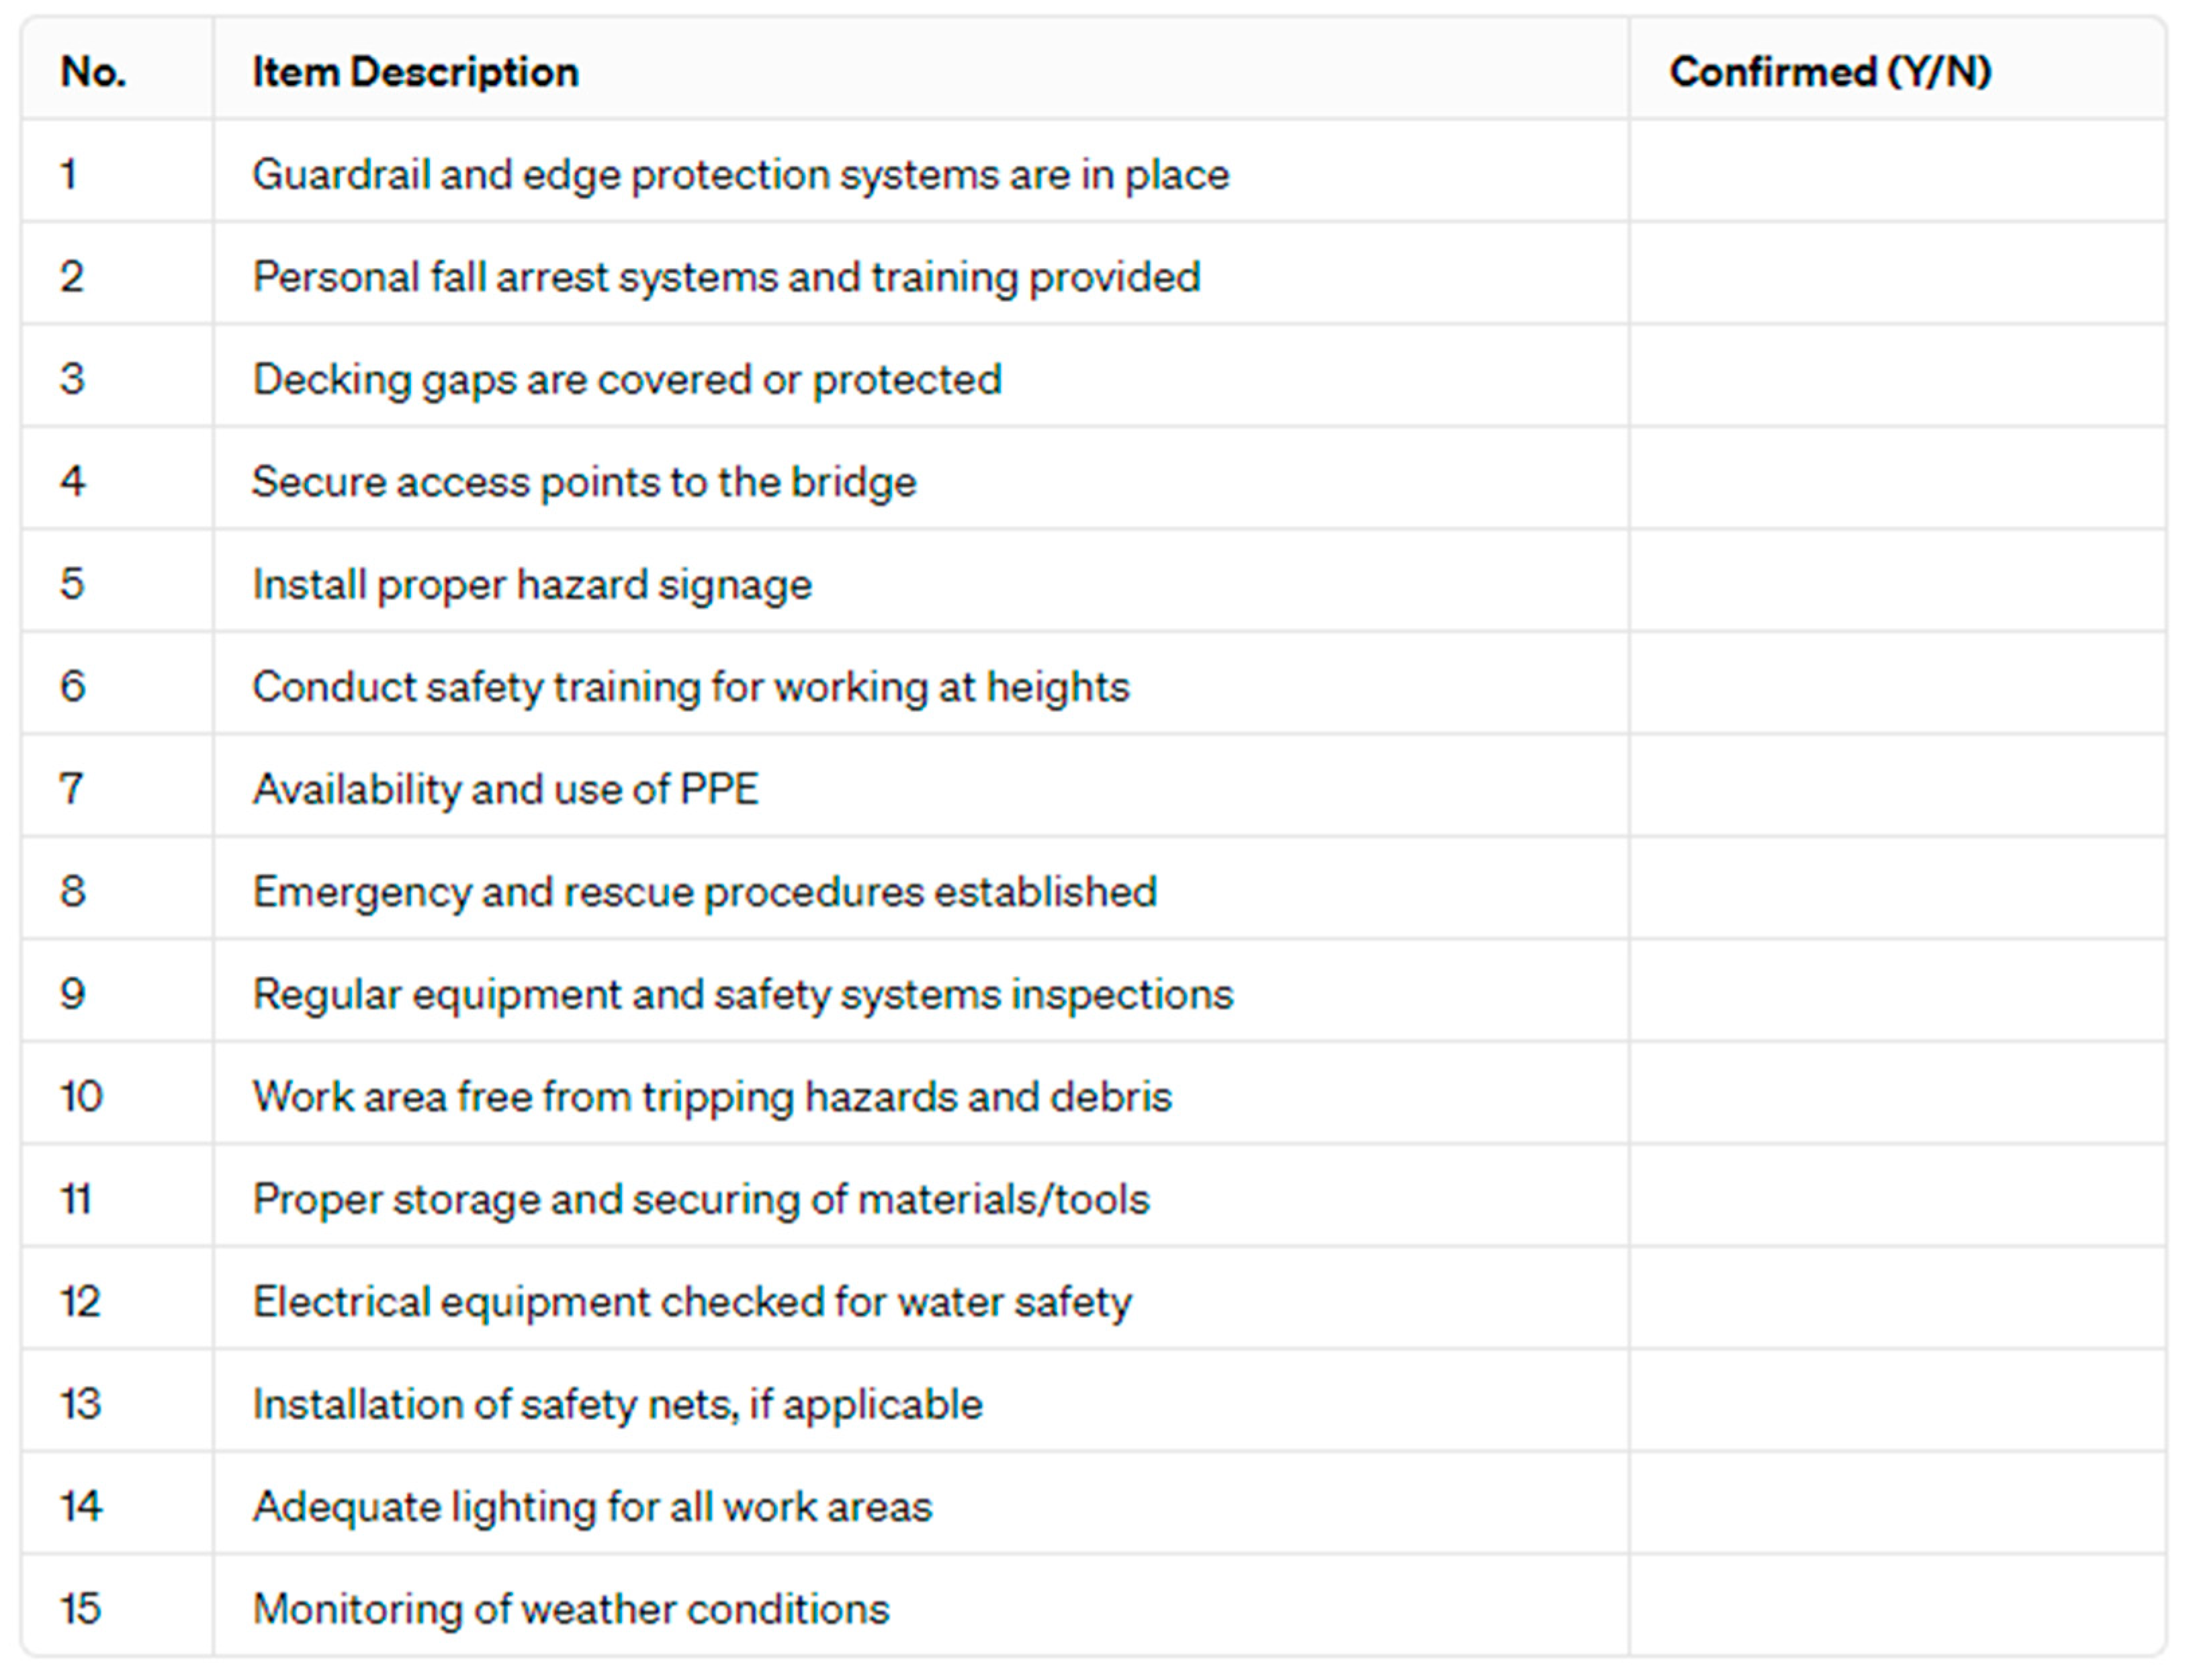Click row number 10 in the table

[81, 1097]
